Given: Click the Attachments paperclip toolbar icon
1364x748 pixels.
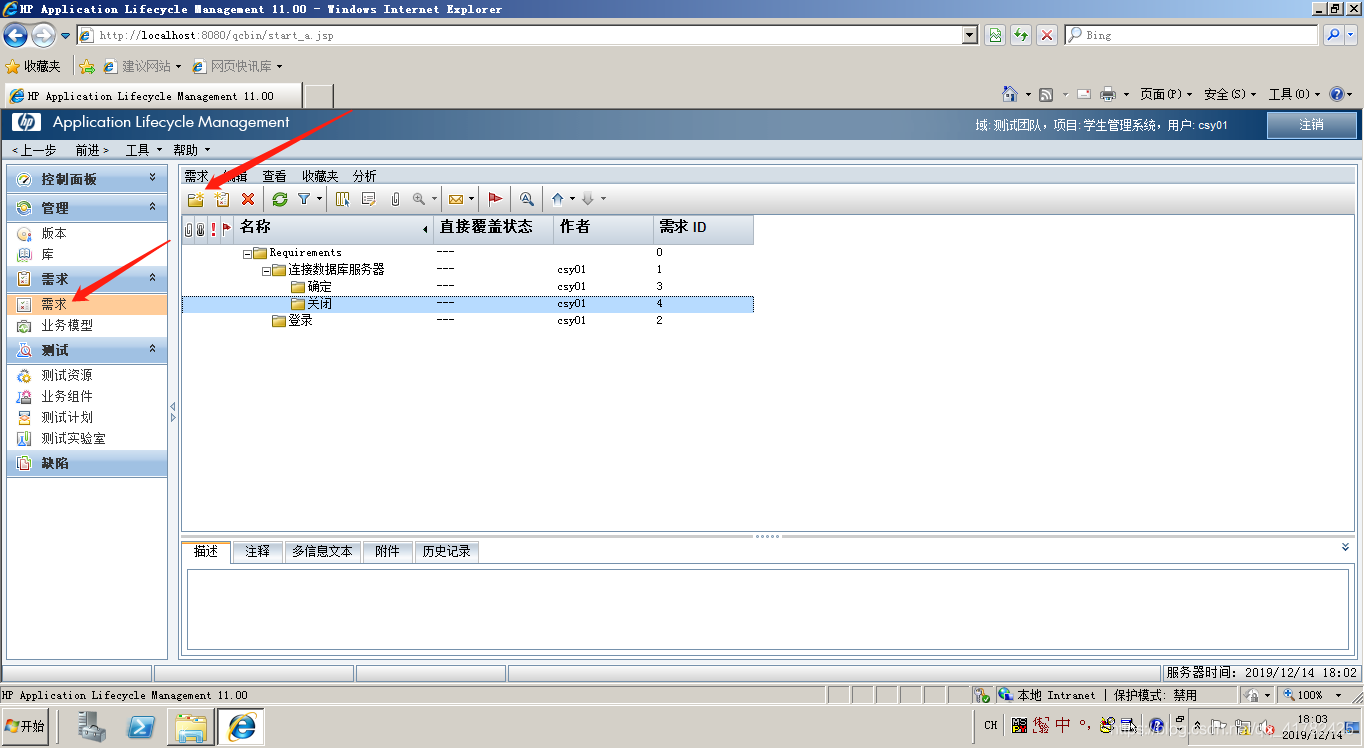Looking at the screenshot, I should point(395,199).
